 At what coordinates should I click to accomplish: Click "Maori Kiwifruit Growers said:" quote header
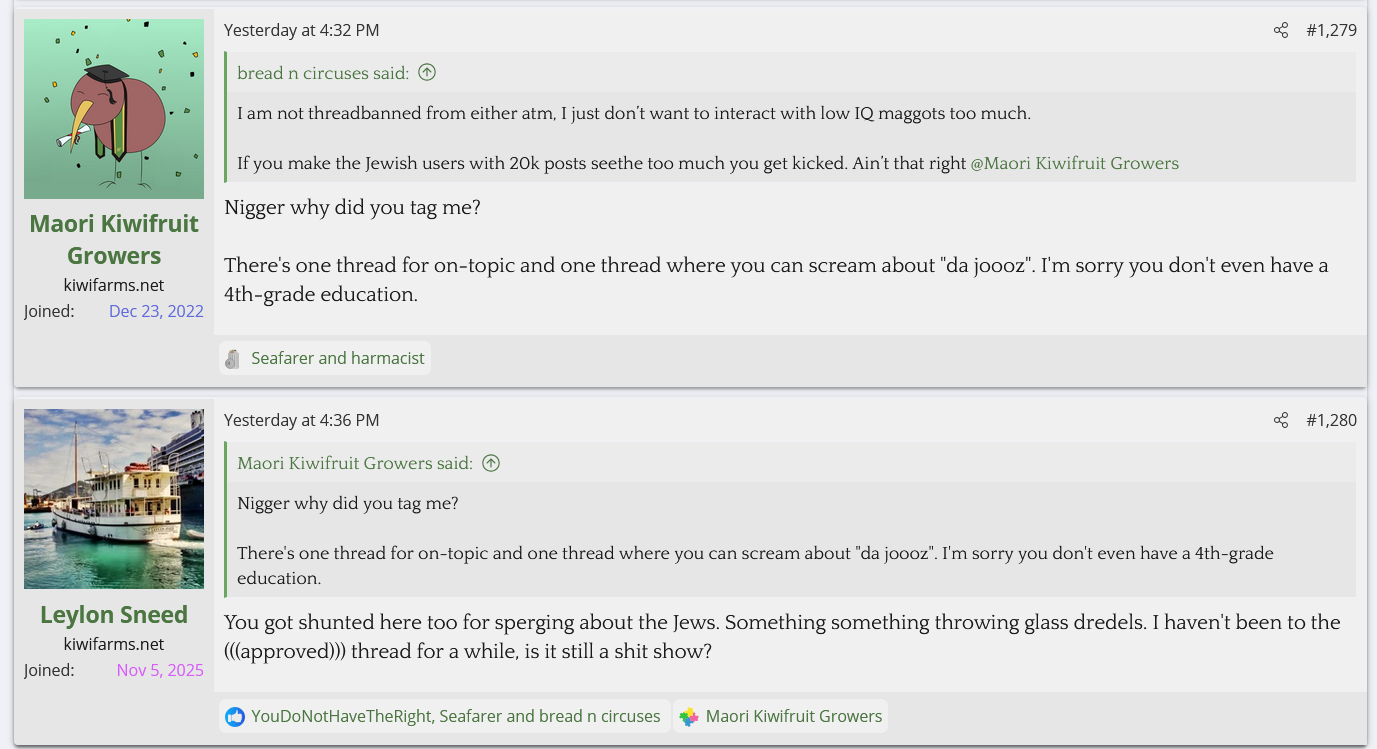(x=355, y=463)
